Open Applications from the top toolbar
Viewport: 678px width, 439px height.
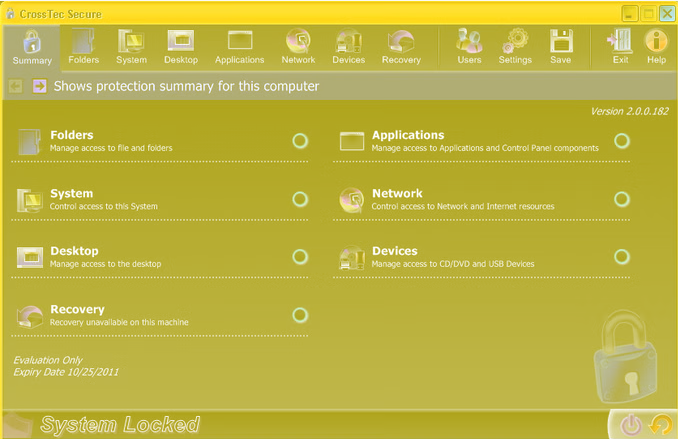point(240,47)
